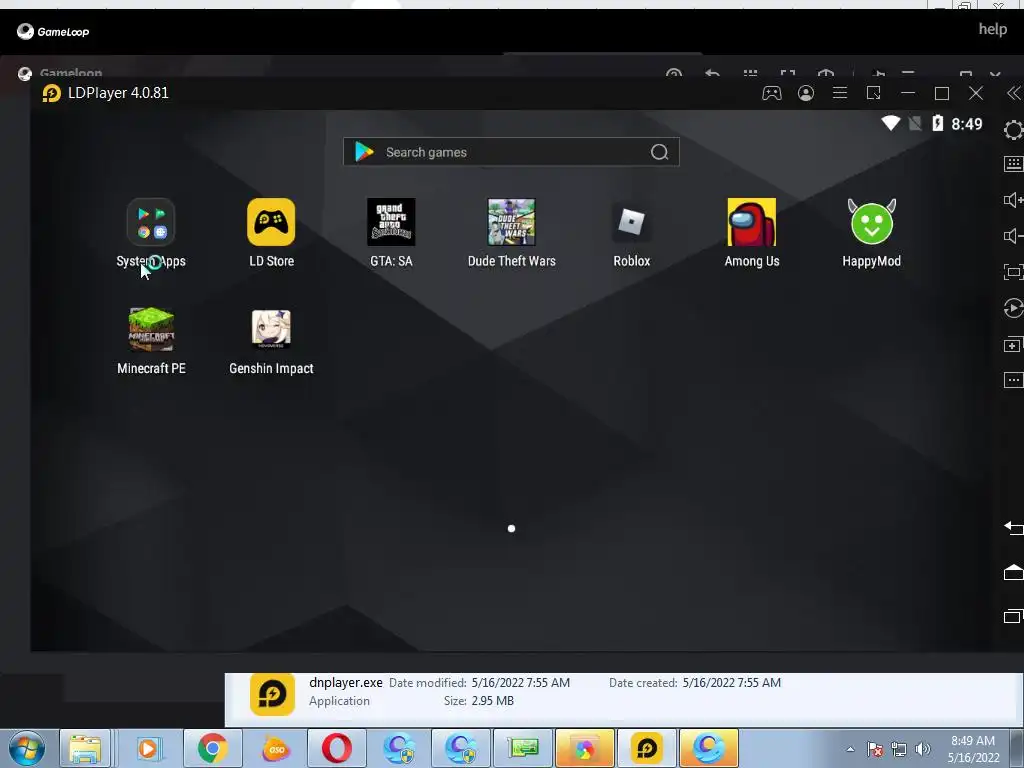1024x768 pixels.
Task: Click the Android back button in sidebar
Action: coord(1014,527)
